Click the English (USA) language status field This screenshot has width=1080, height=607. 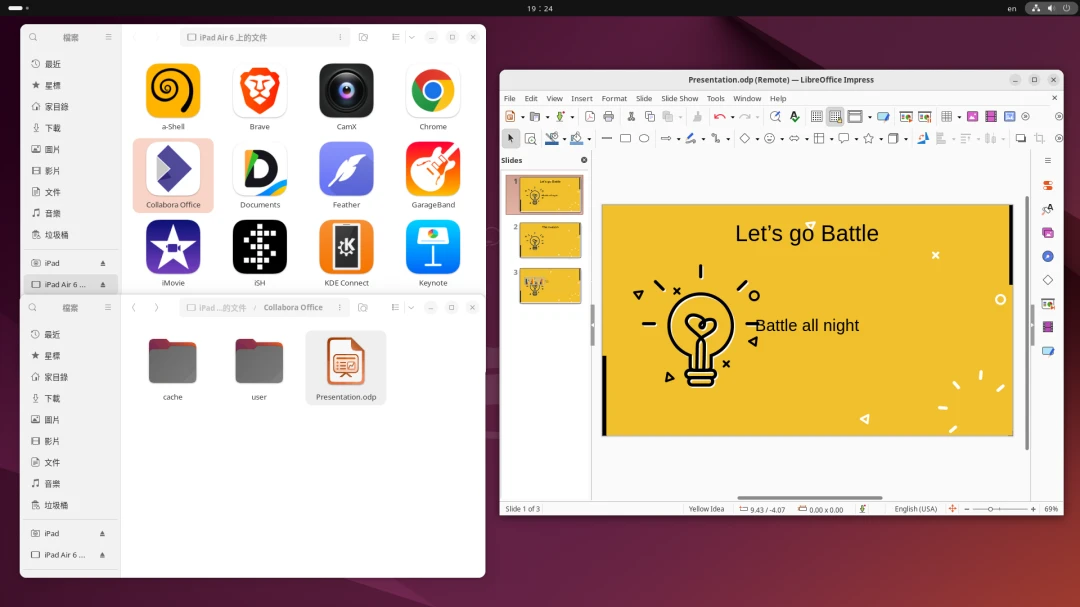[915, 509]
